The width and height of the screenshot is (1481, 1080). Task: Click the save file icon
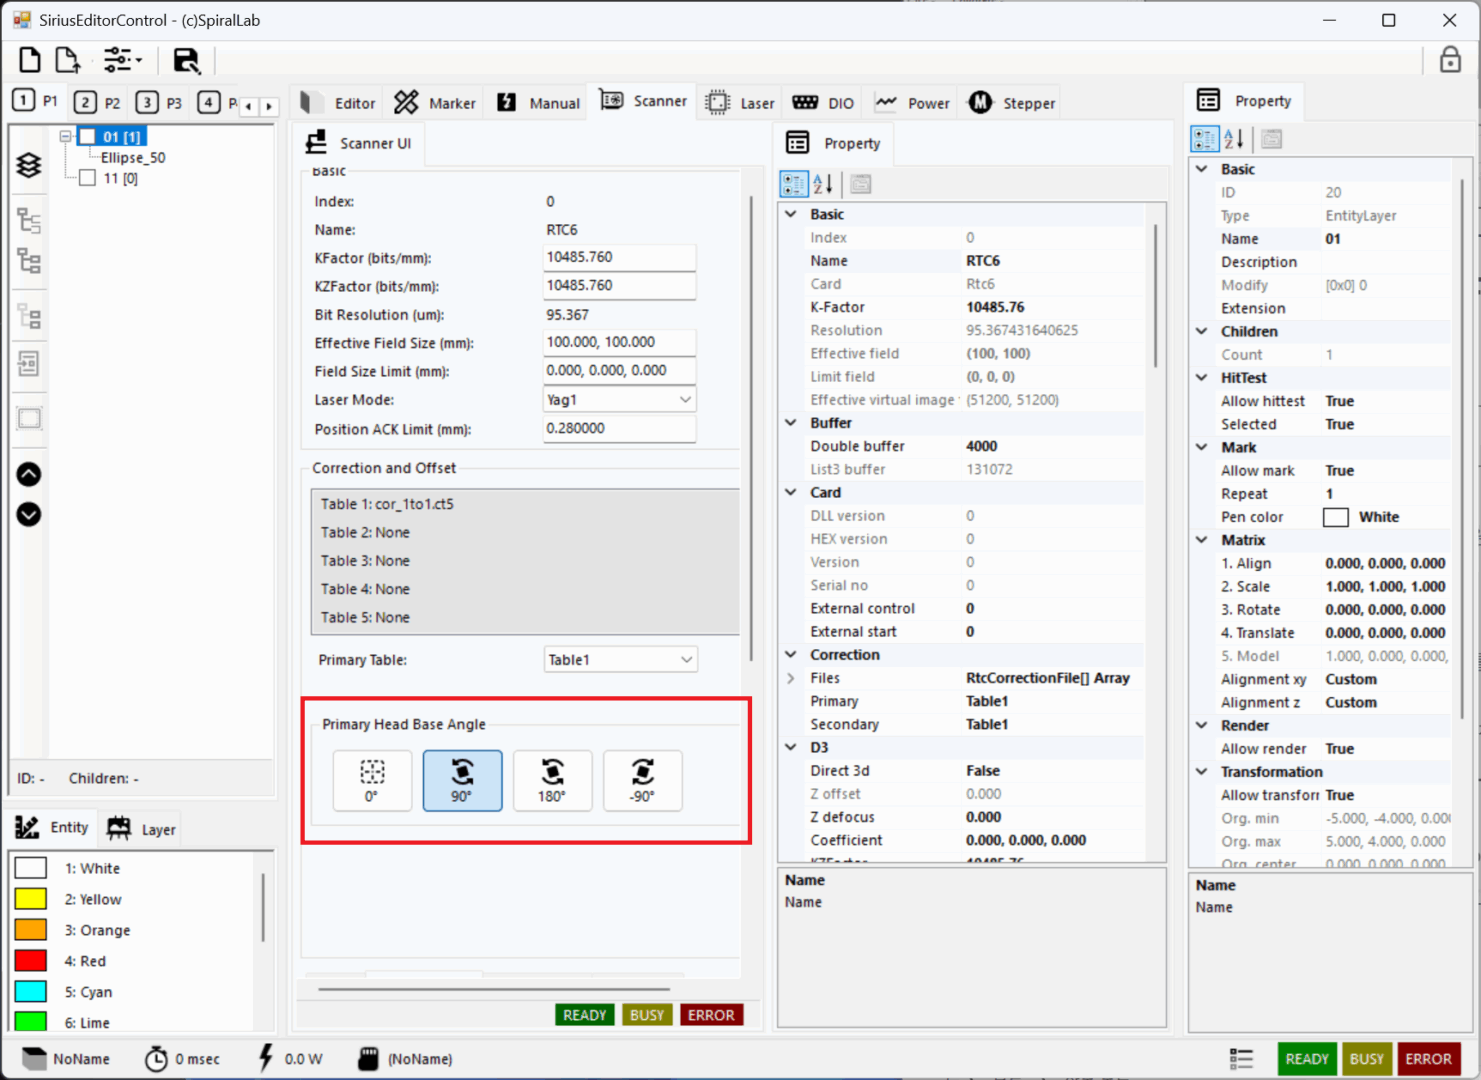[x=186, y=60]
